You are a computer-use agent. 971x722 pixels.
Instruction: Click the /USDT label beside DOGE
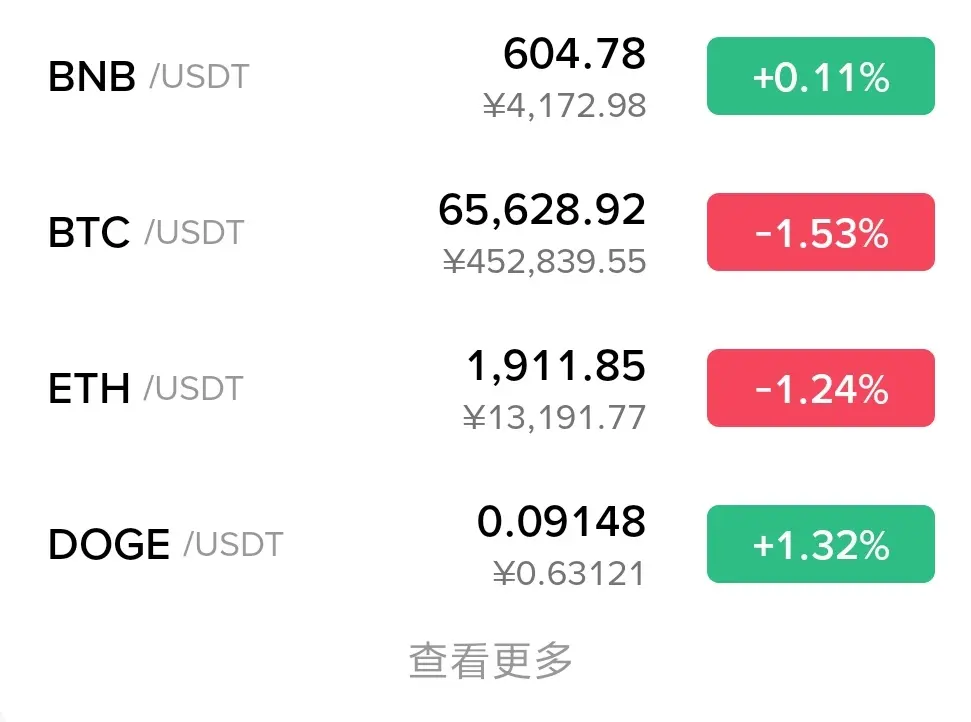233,545
